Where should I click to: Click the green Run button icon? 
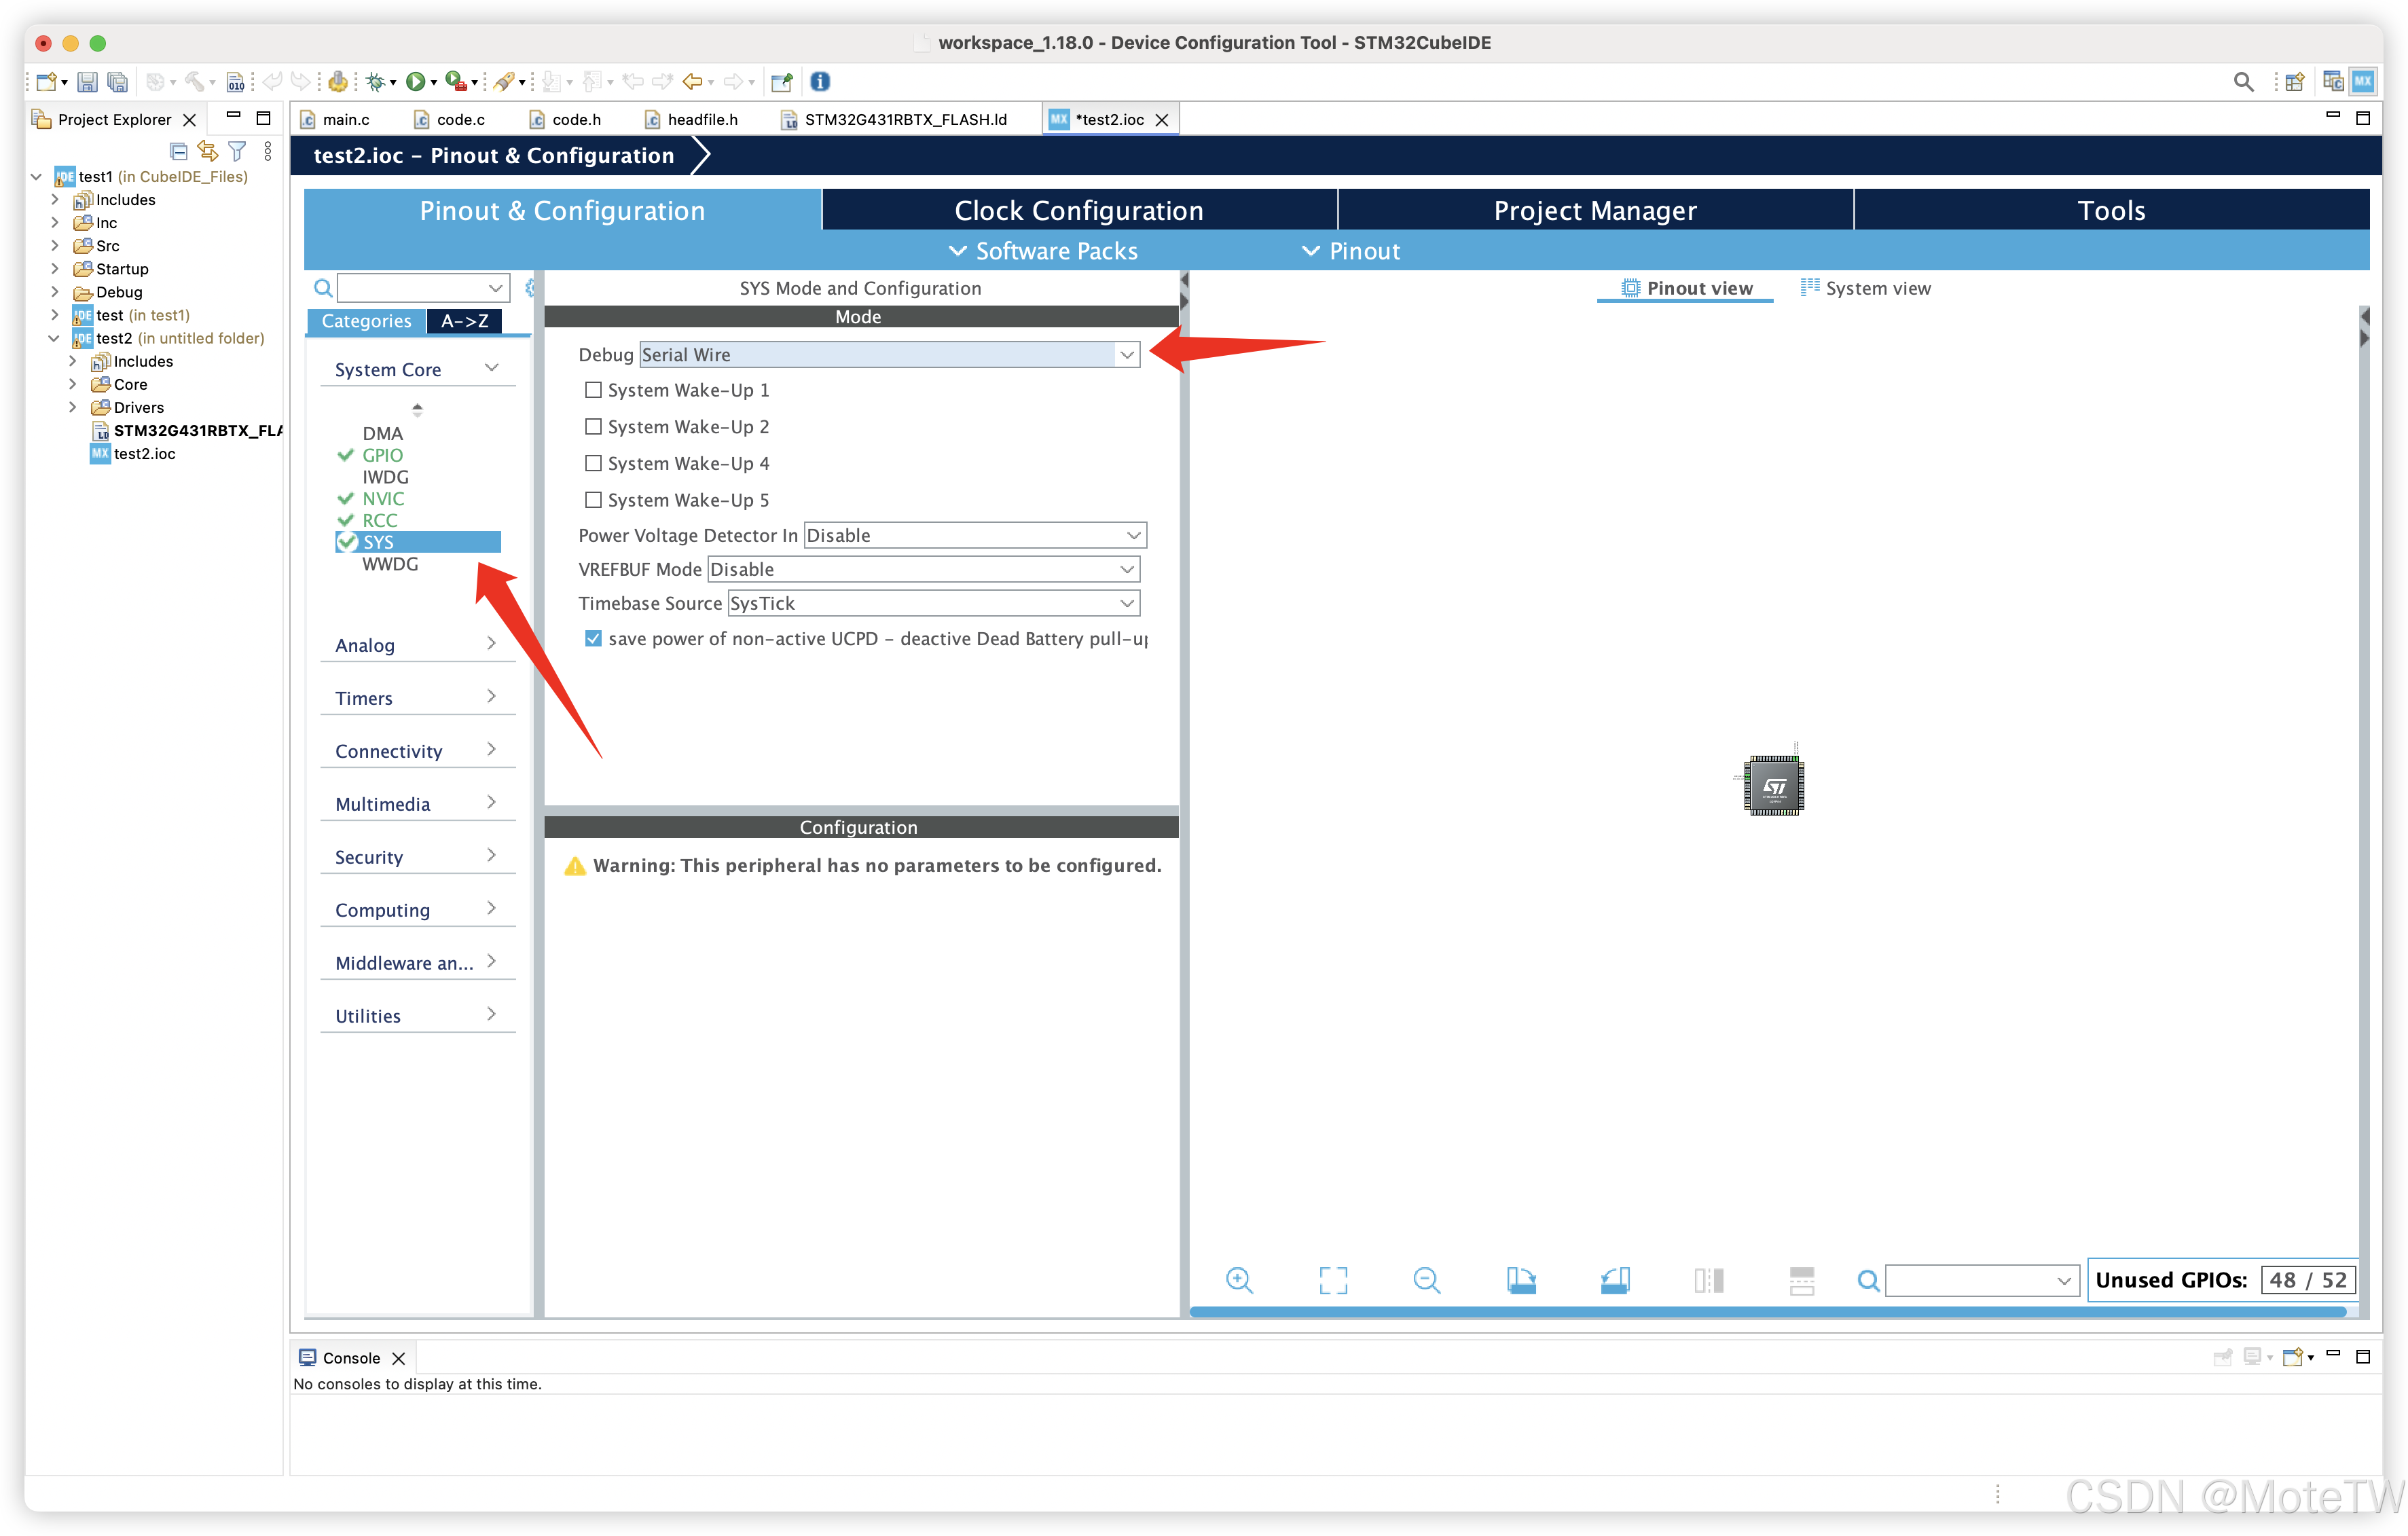pyautogui.click(x=415, y=82)
